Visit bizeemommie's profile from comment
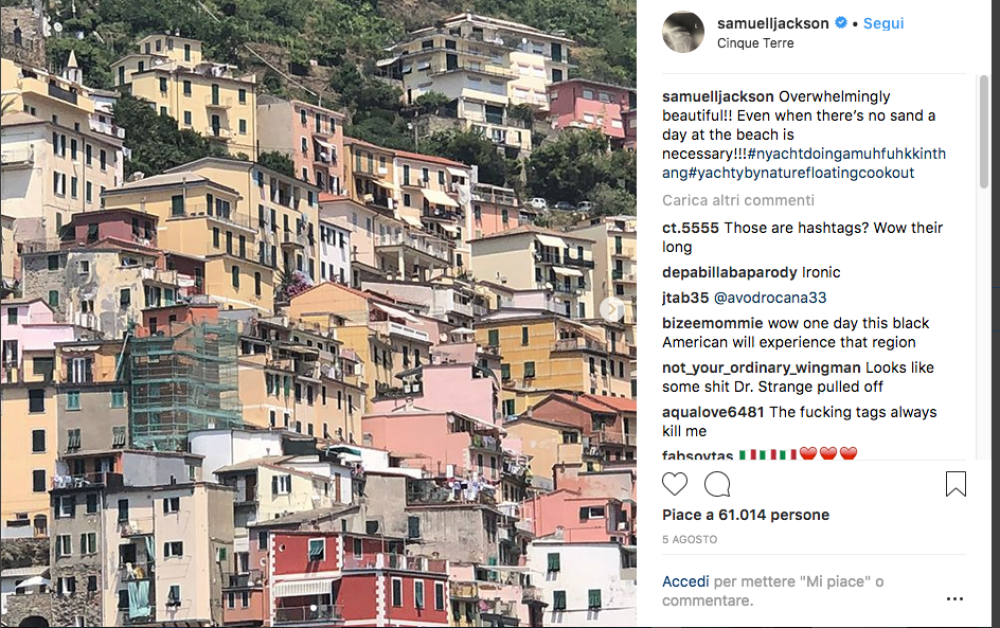 712,323
